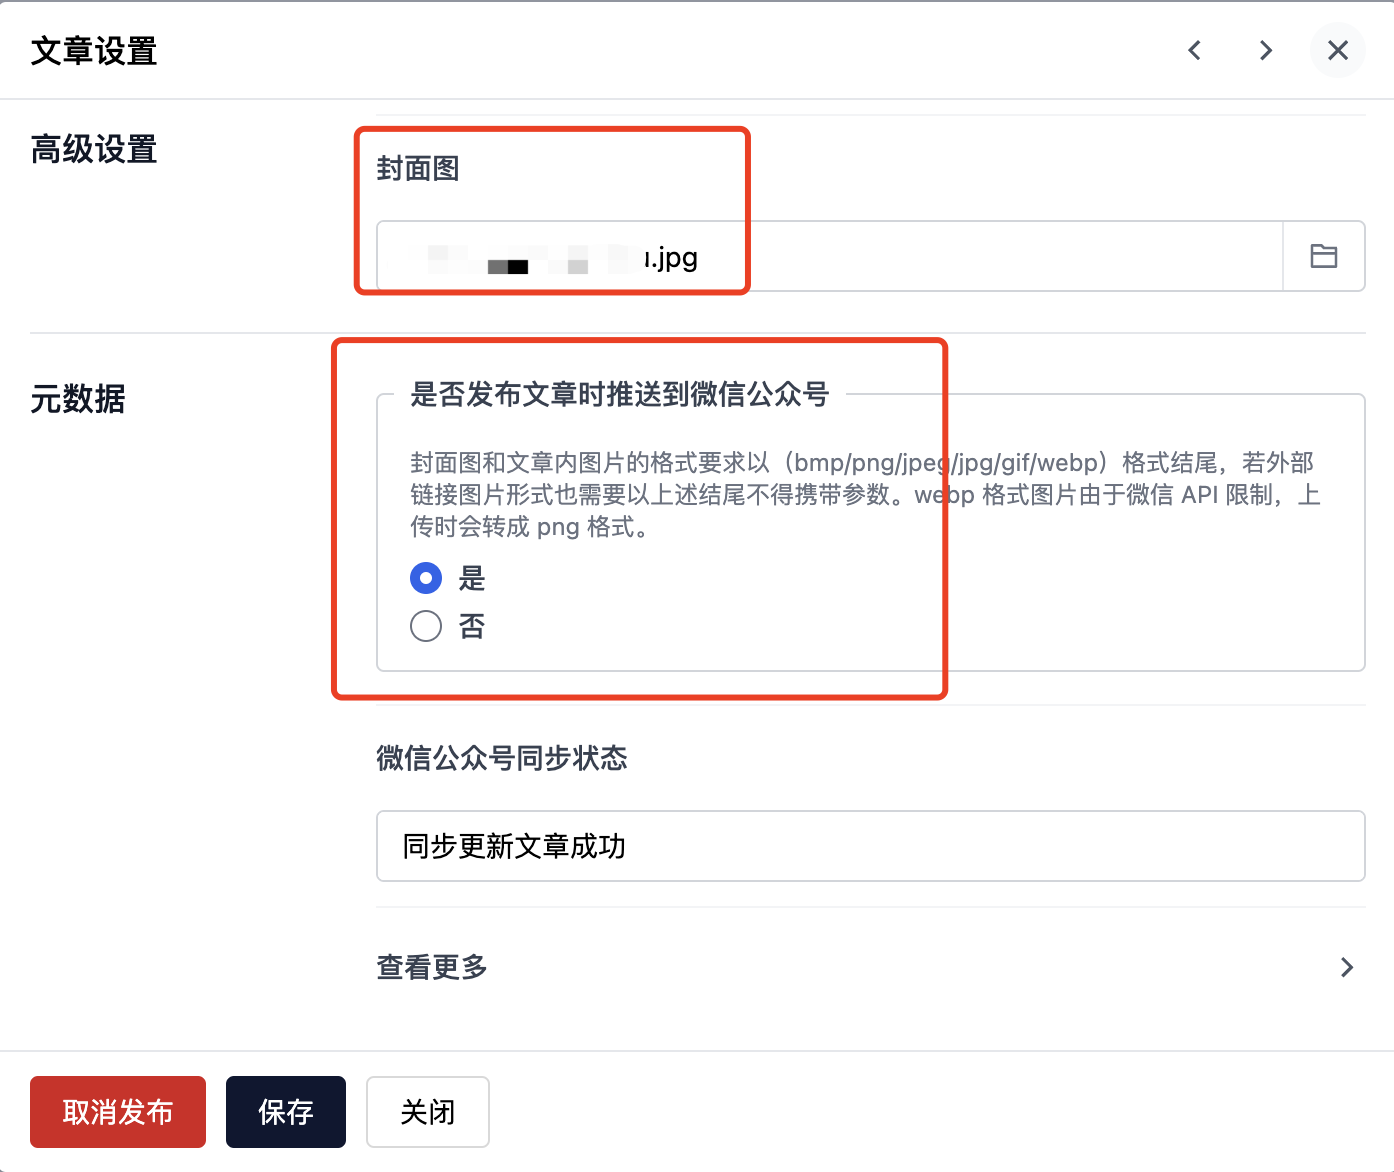Click the 封面图 field label
The image size is (1394, 1172).
(418, 169)
